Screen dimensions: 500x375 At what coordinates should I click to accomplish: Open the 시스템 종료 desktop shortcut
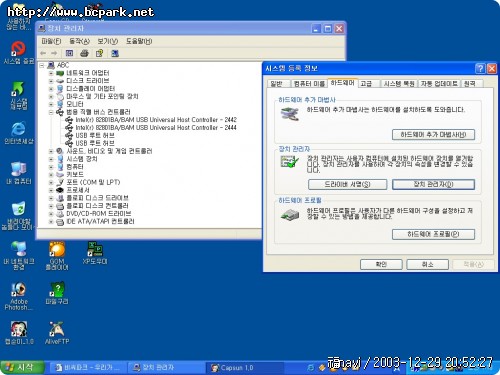(19, 53)
